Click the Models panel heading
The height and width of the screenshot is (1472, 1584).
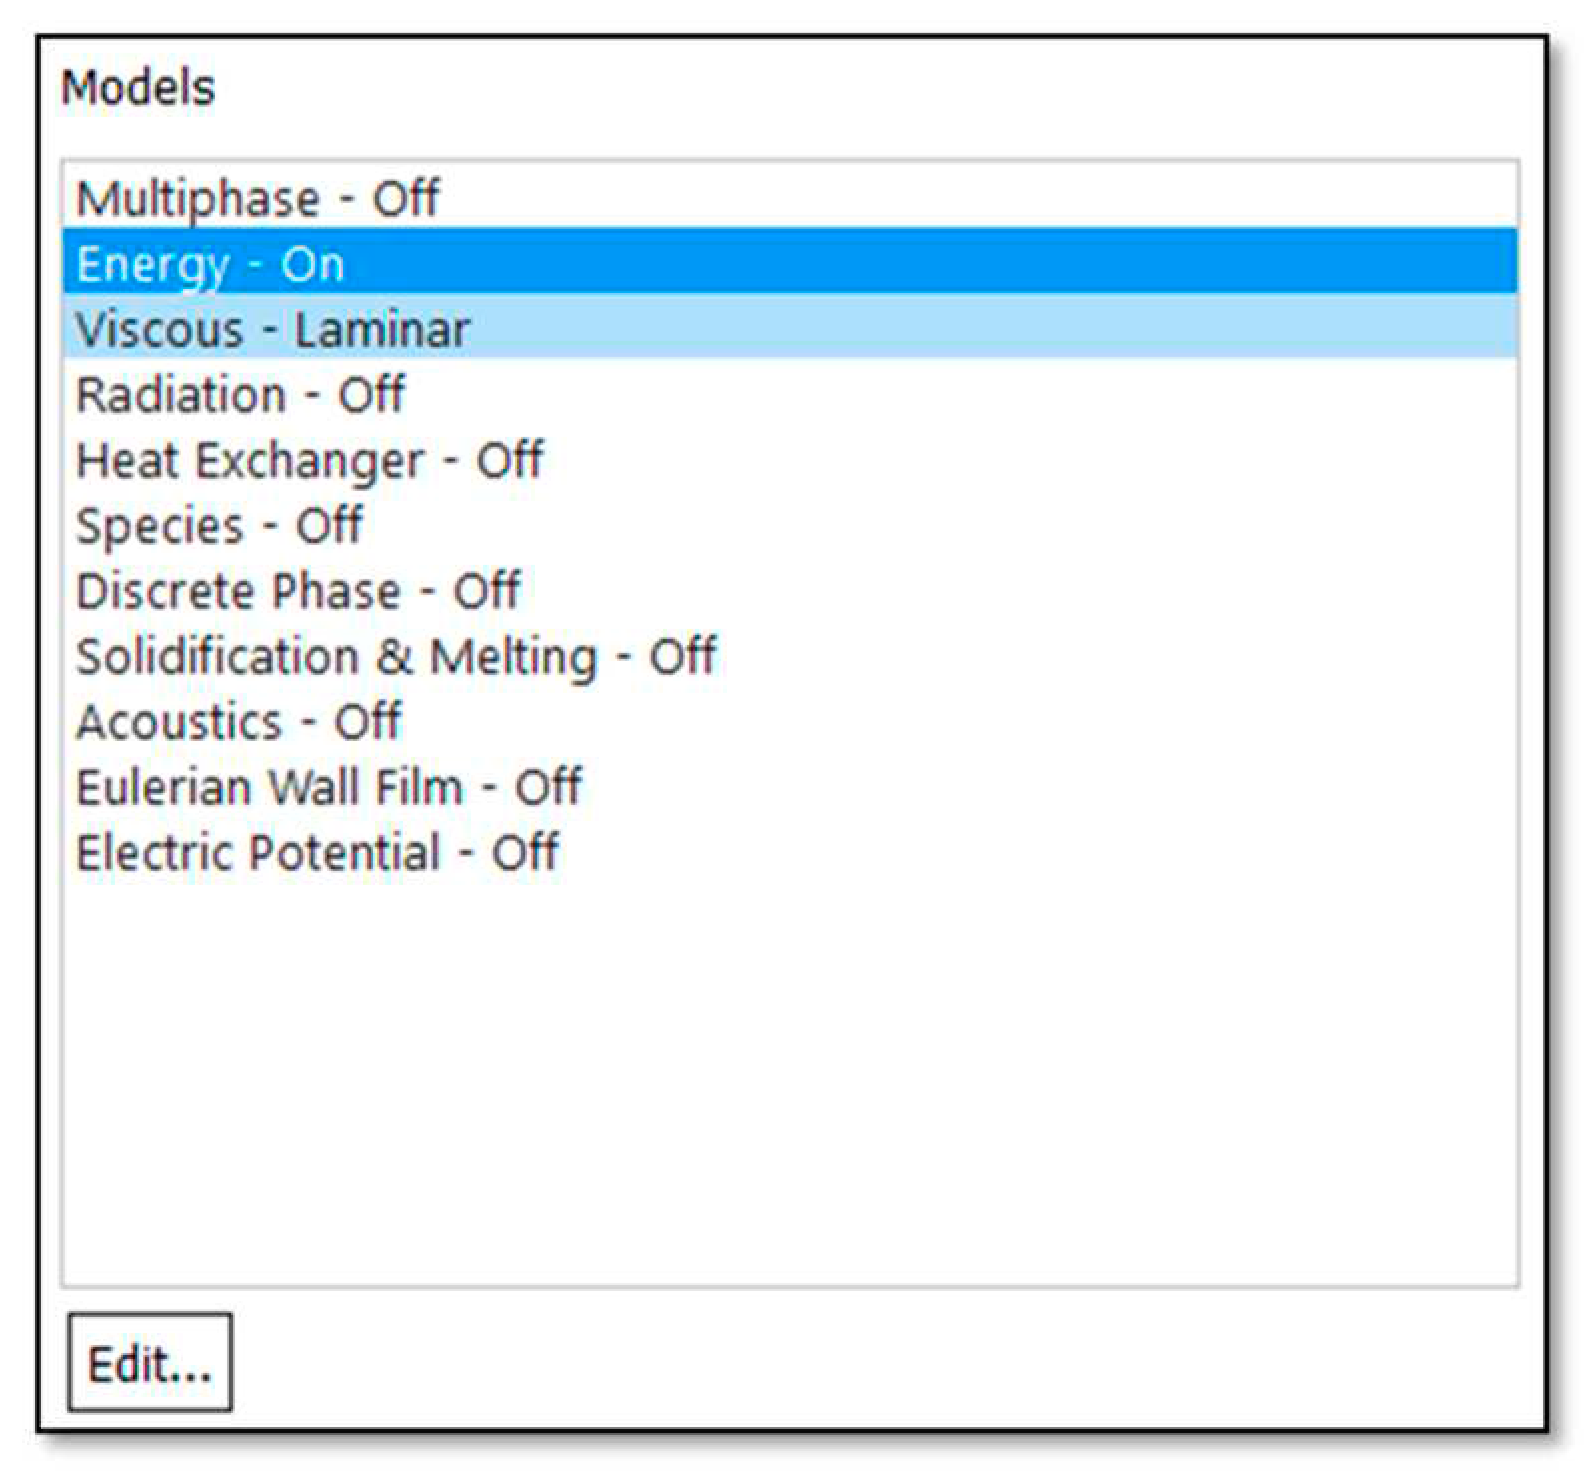coord(138,88)
